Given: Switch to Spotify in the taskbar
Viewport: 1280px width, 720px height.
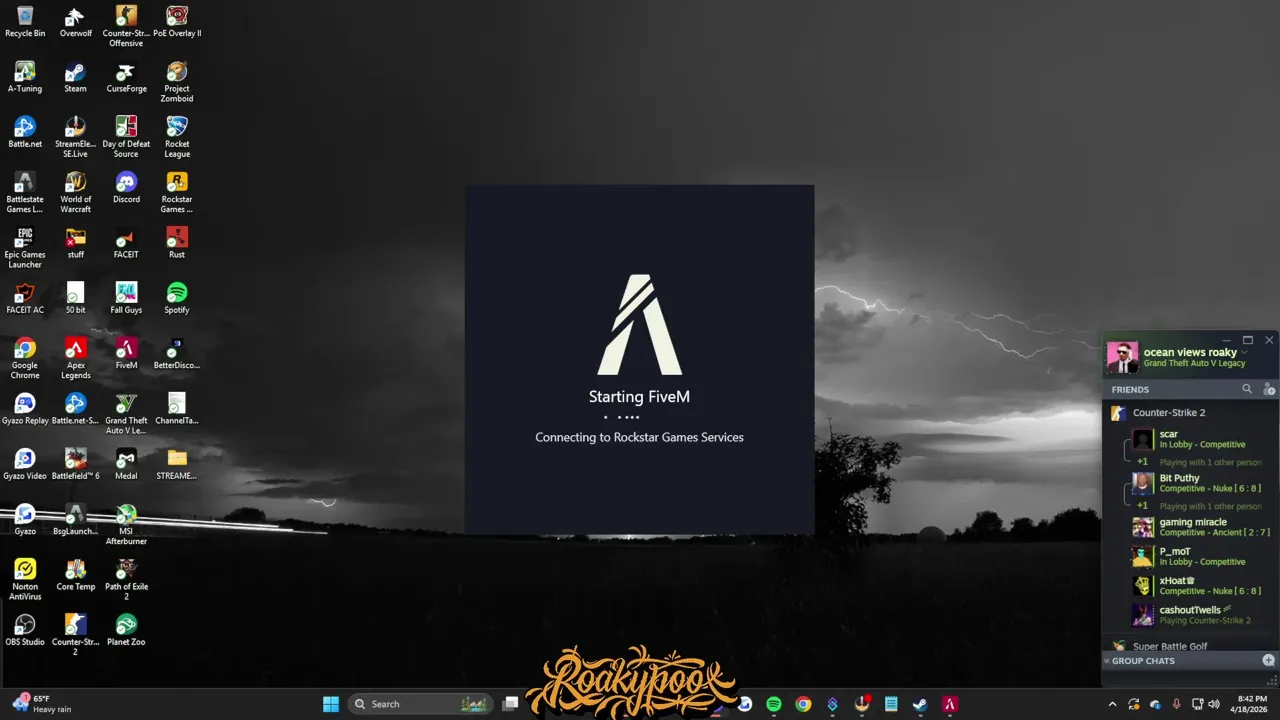Looking at the screenshot, I should coord(773,704).
